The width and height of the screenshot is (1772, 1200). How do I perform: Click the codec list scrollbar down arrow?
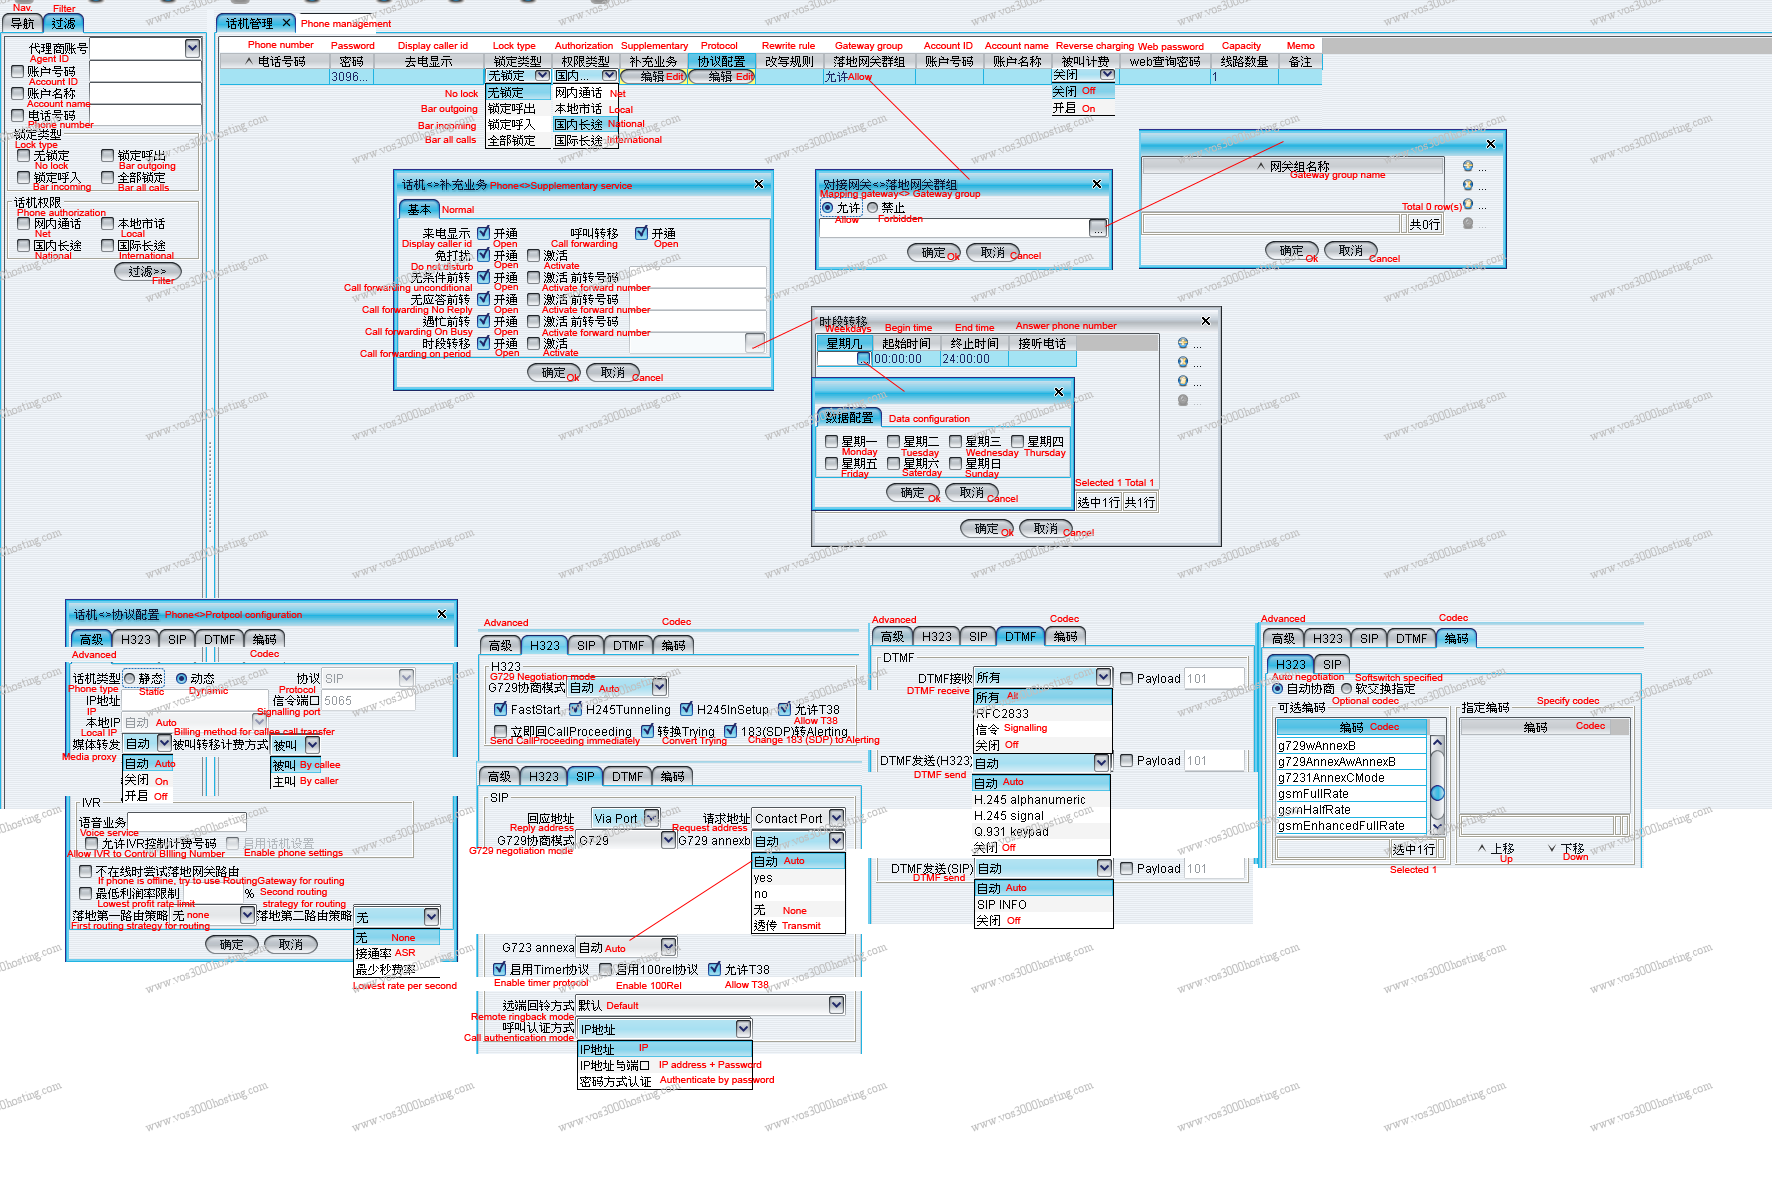point(1437,827)
